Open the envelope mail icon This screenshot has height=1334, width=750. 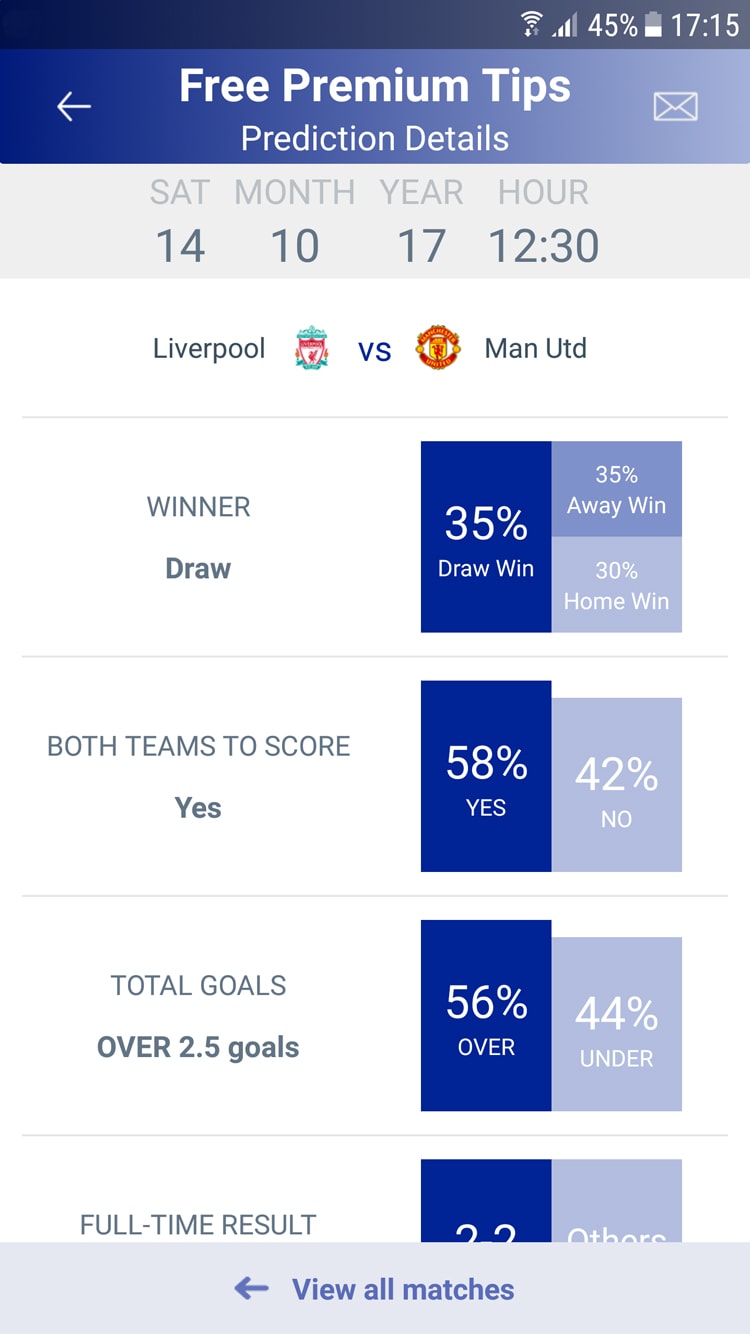coord(676,106)
